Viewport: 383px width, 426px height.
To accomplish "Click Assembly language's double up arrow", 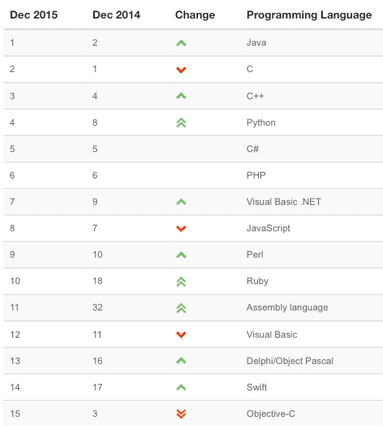I will (x=181, y=308).
